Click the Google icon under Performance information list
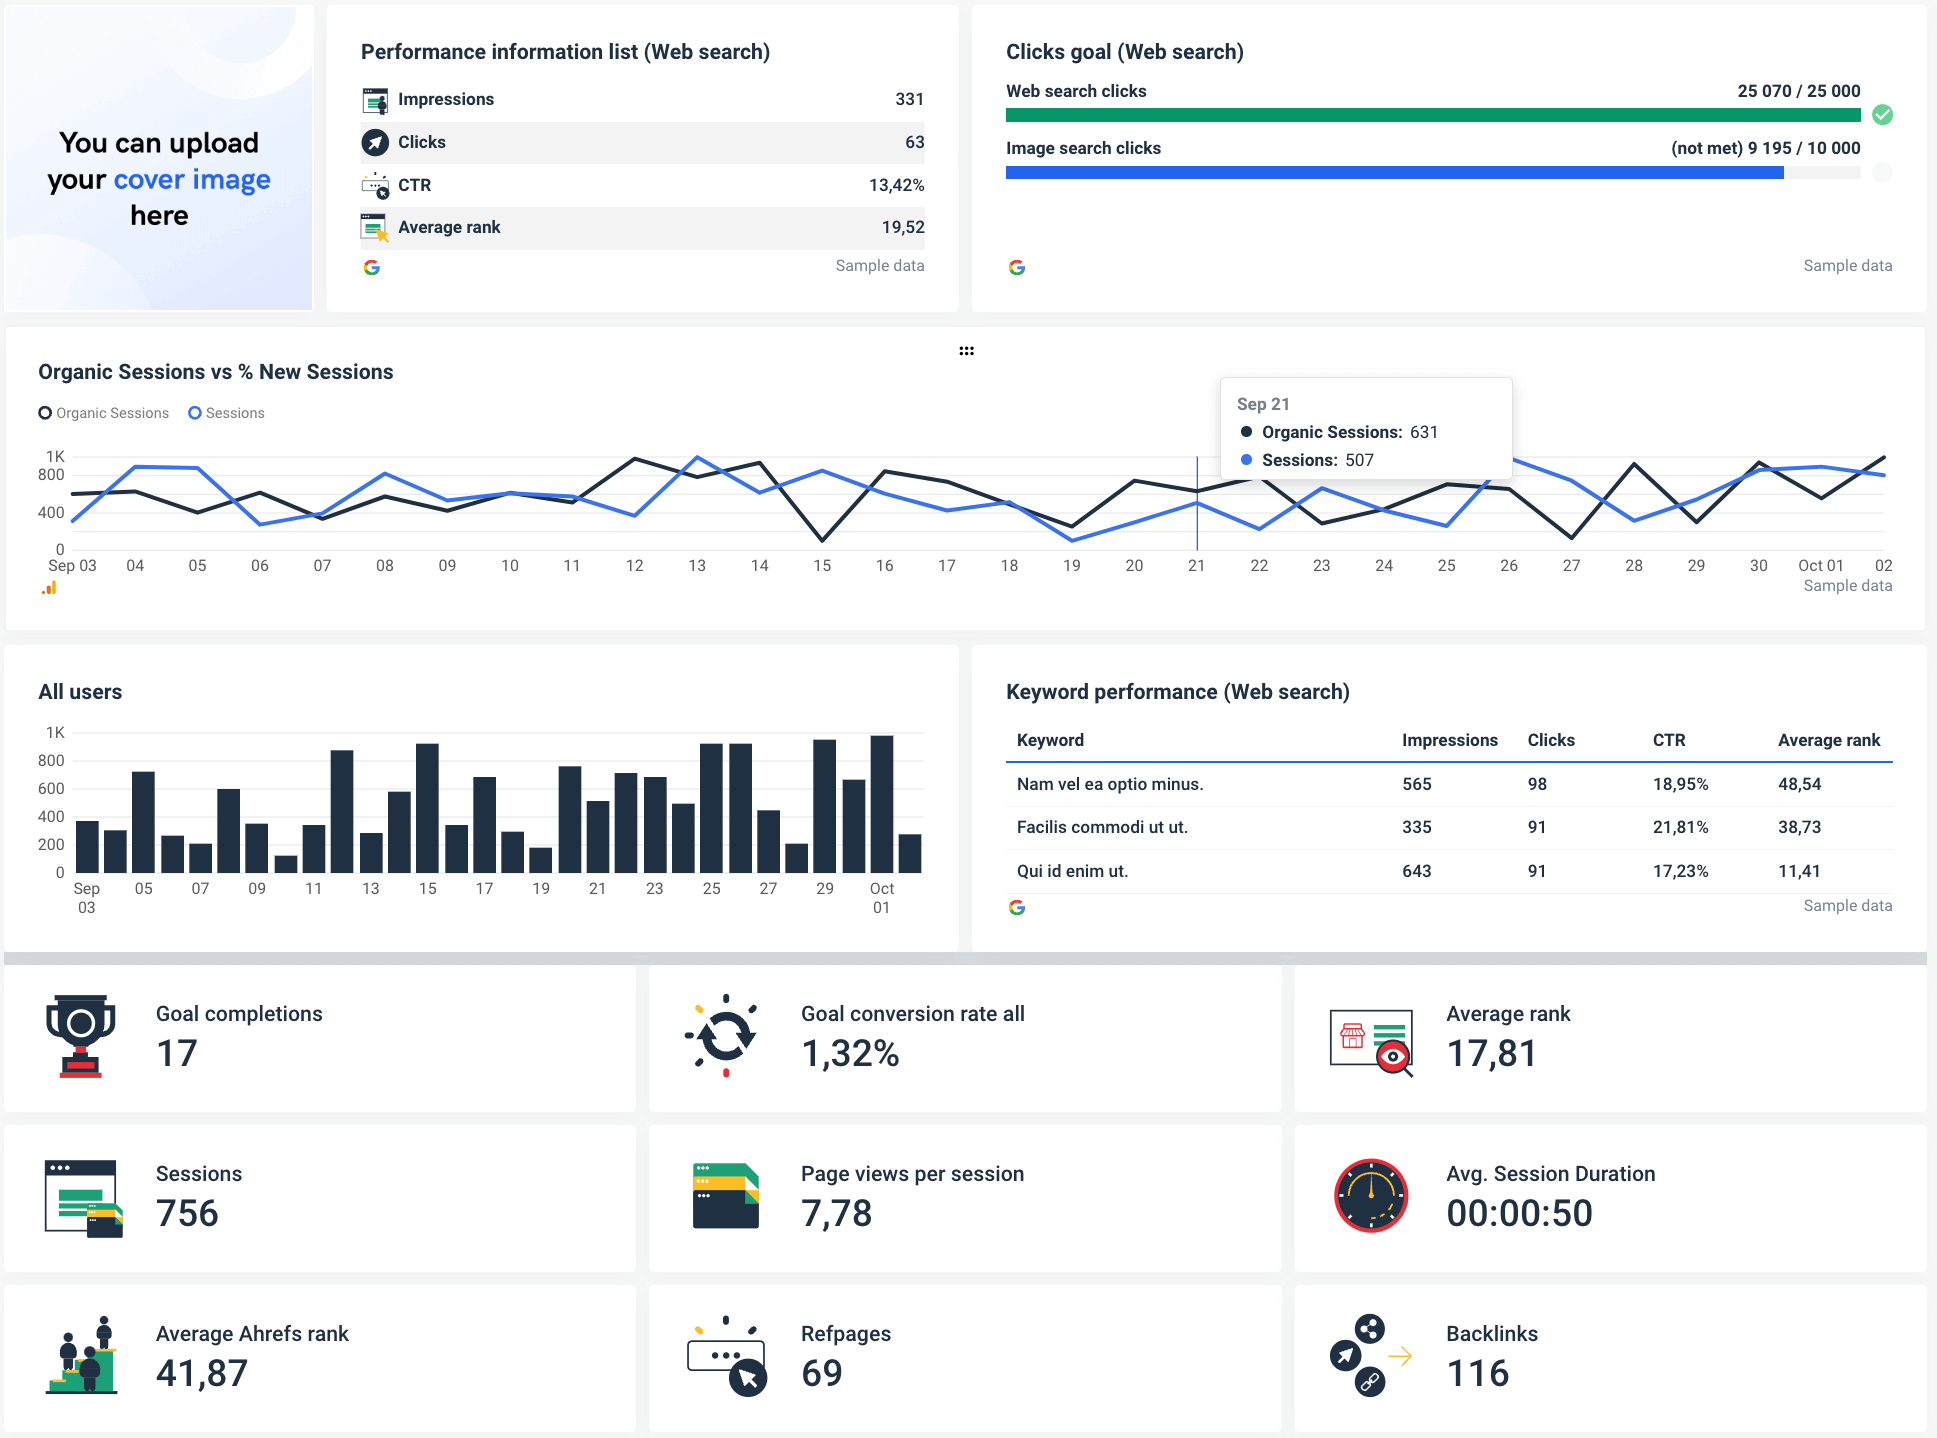The image size is (1937, 1438). pyautogui.click(x=372, y=267)
